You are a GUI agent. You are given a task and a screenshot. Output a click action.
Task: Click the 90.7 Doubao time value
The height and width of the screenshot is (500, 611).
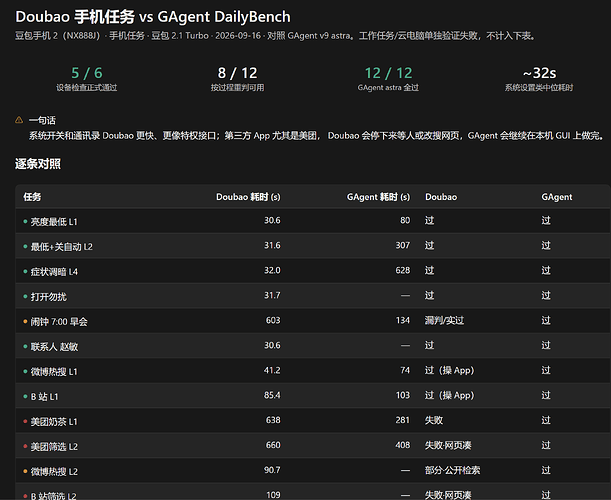(x=272, y=470)
